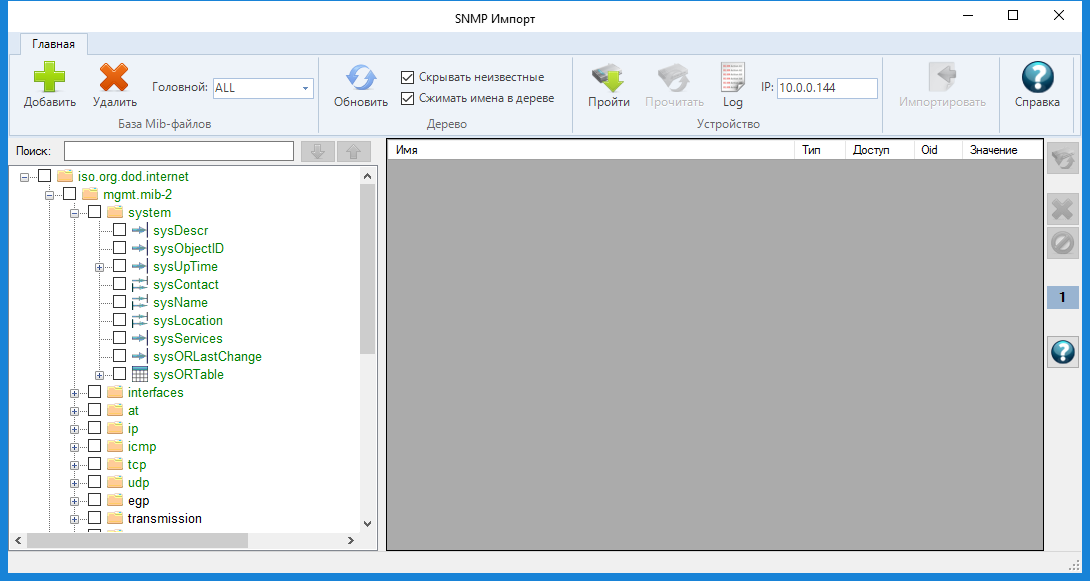Check the iso.org.dod.internet checkbox
1090x581 pixels.
click(x=44, y=176)
